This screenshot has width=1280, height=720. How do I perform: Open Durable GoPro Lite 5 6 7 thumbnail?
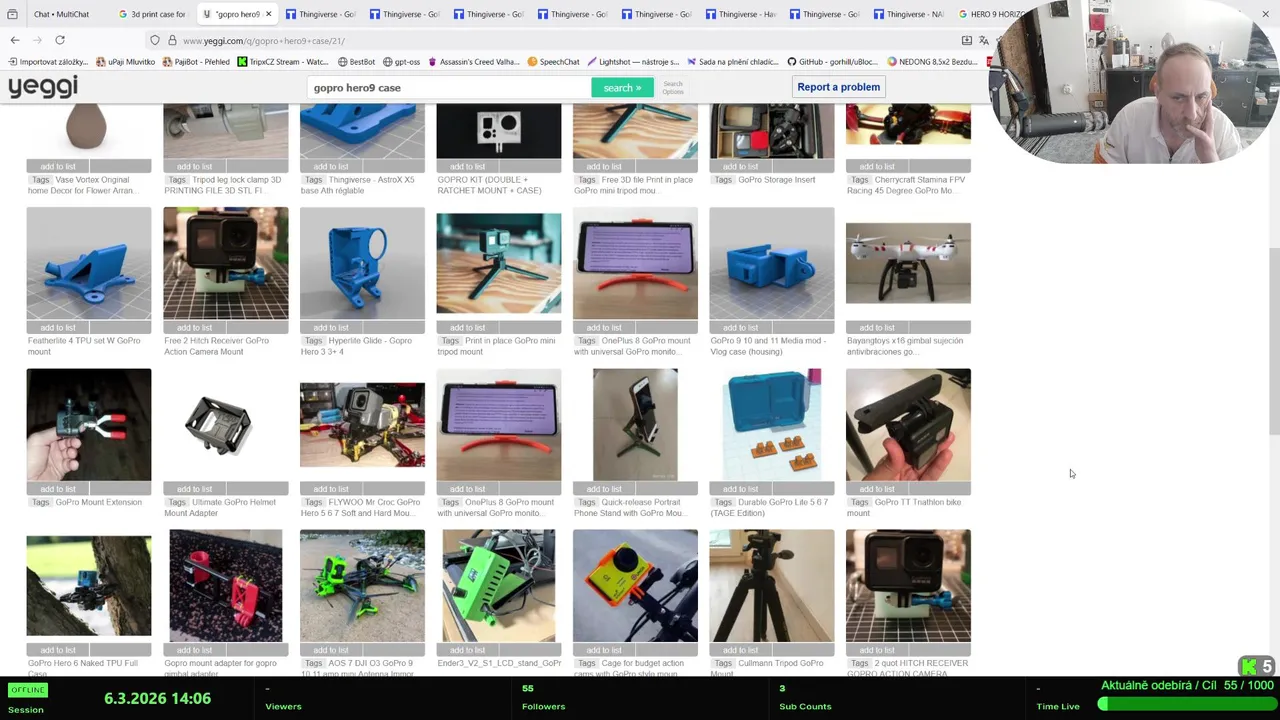click(x=772, y=425)
